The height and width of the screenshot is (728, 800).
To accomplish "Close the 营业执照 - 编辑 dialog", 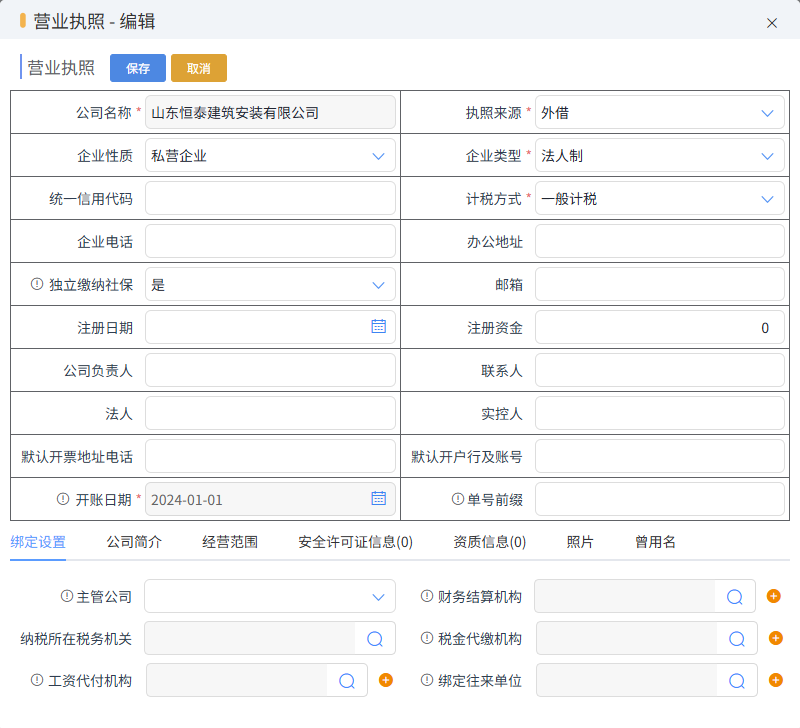I will [x=771, y=23].
